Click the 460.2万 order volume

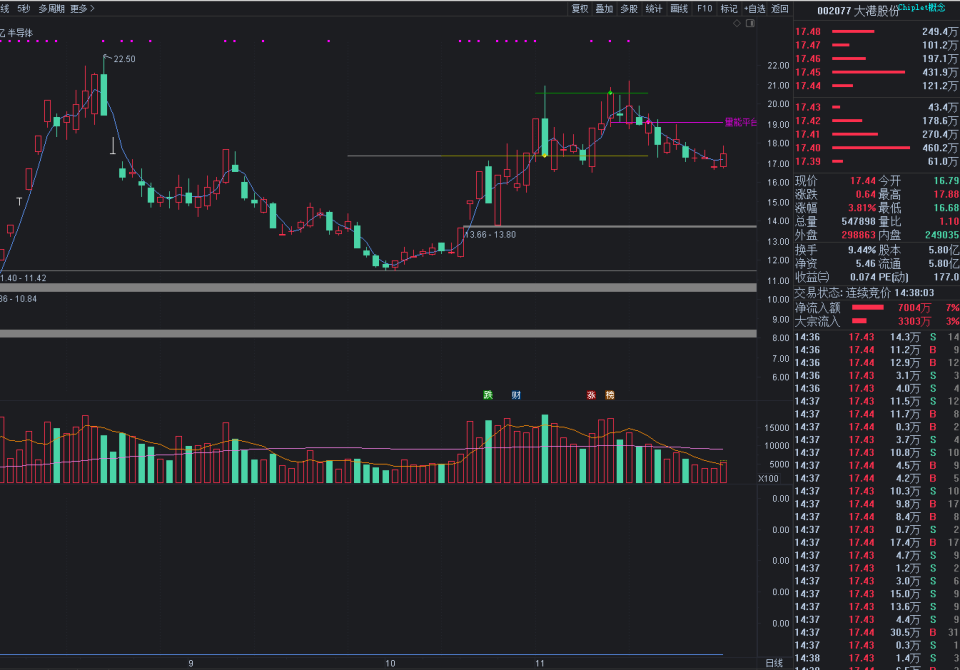click(x=940, y=148)
